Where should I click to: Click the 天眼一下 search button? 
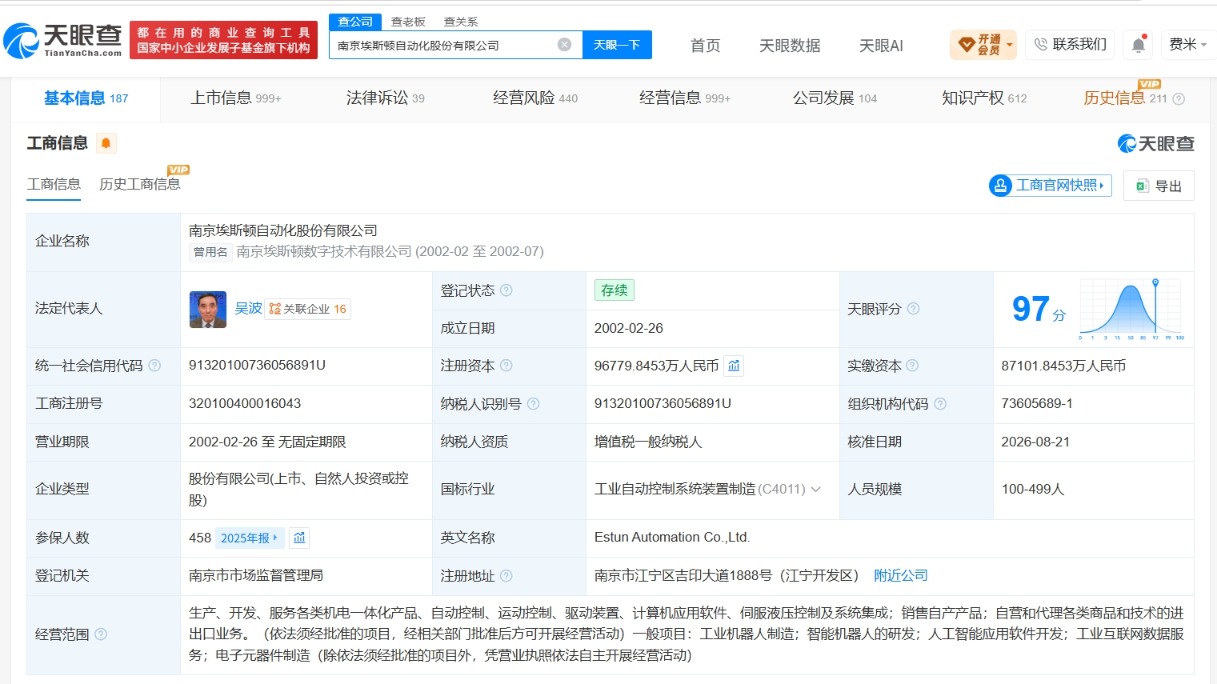tap(617, 45)
